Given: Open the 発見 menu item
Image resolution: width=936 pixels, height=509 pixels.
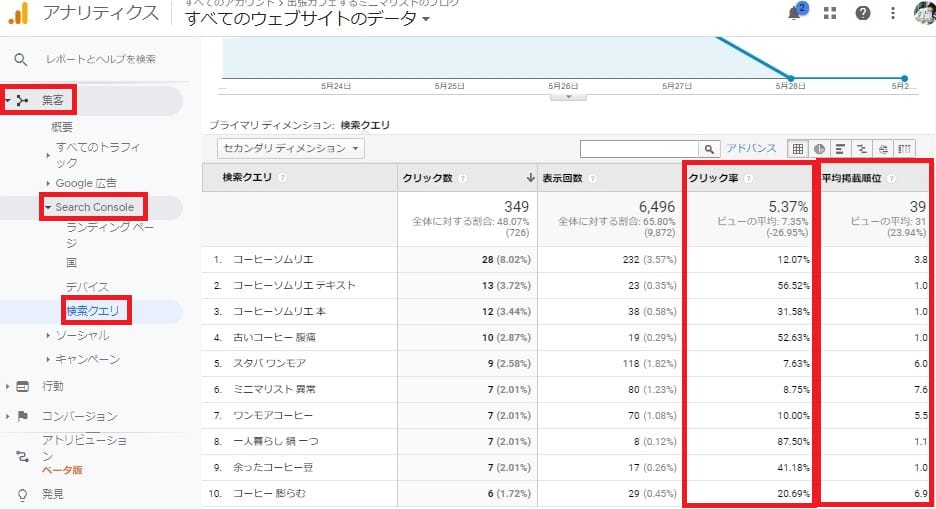Looking at the screenshot, I should tap(53, 494).
